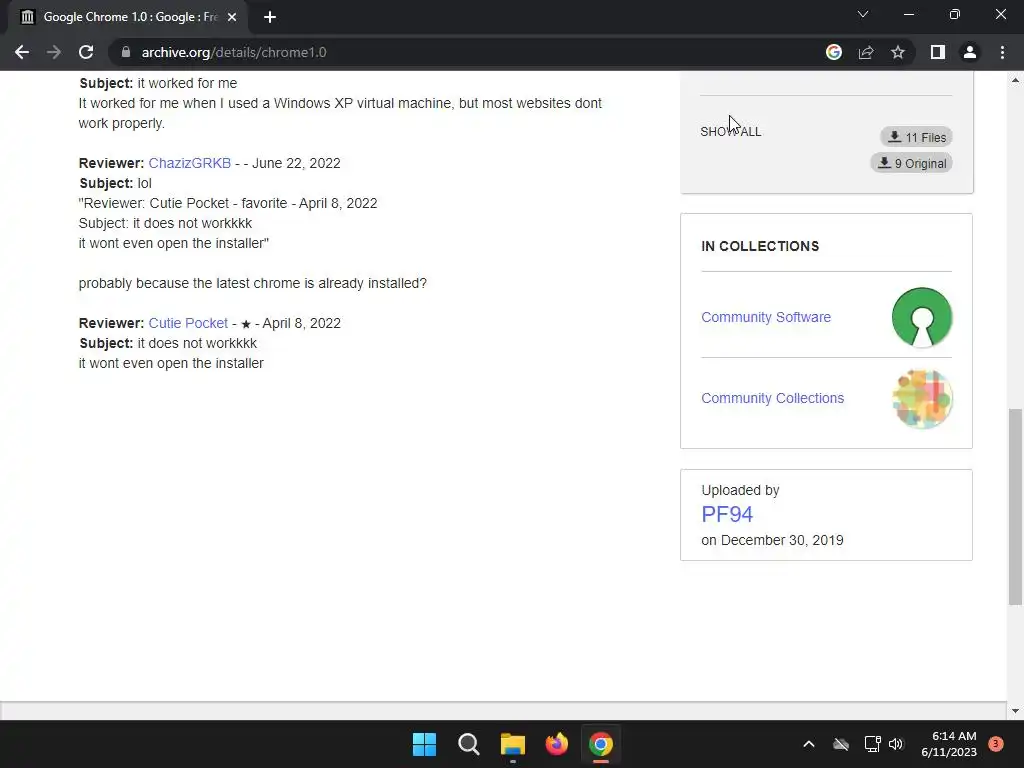Click the star rating in Cutie Pocket review
The height and width of the screenshot is (768, 1024).
(x=246, y=324)
